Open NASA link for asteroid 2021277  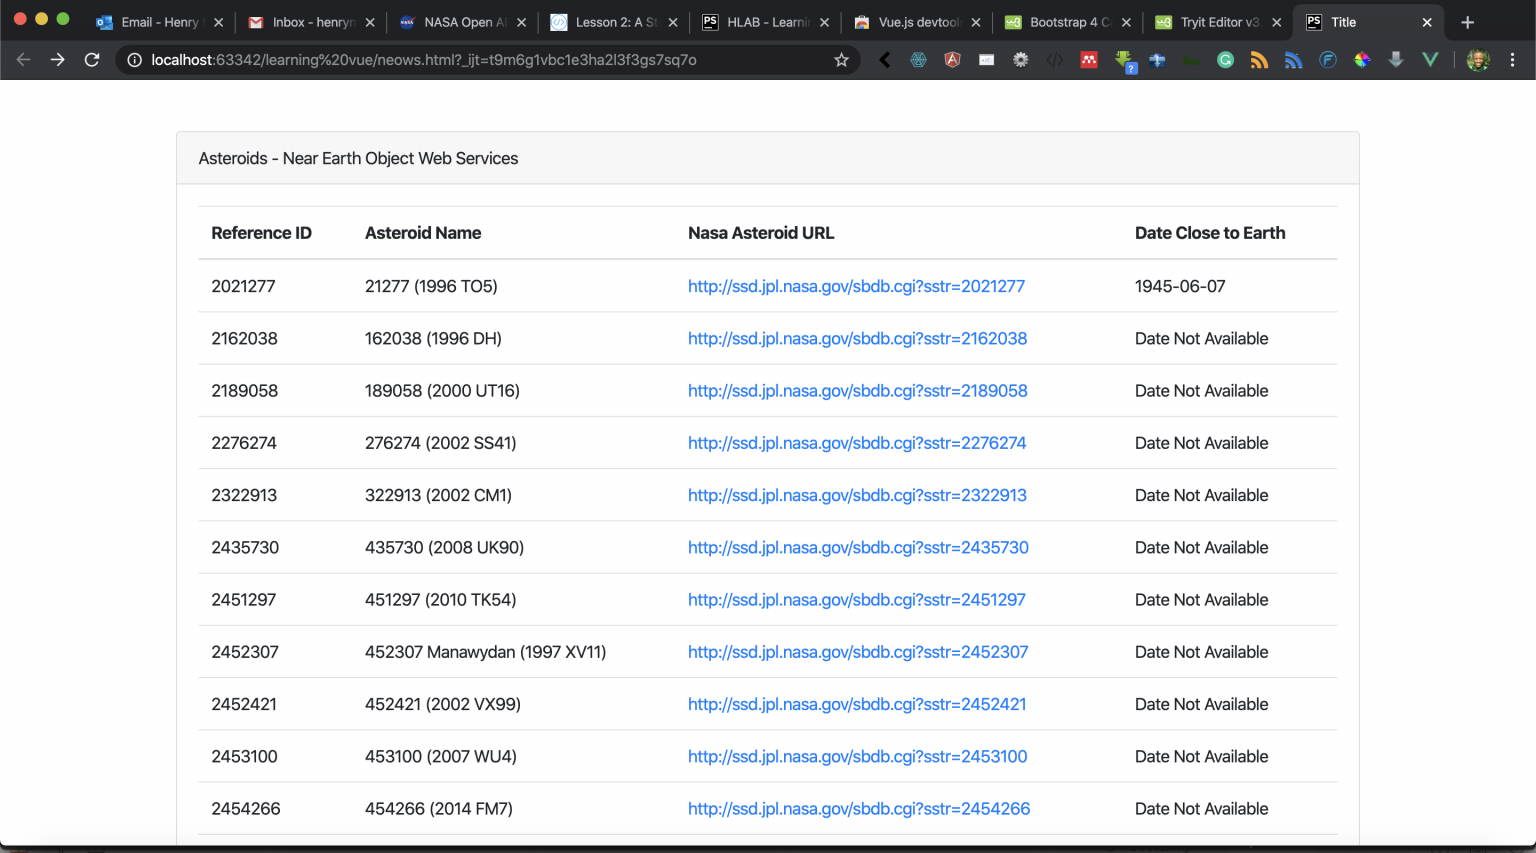coord(856,286)
